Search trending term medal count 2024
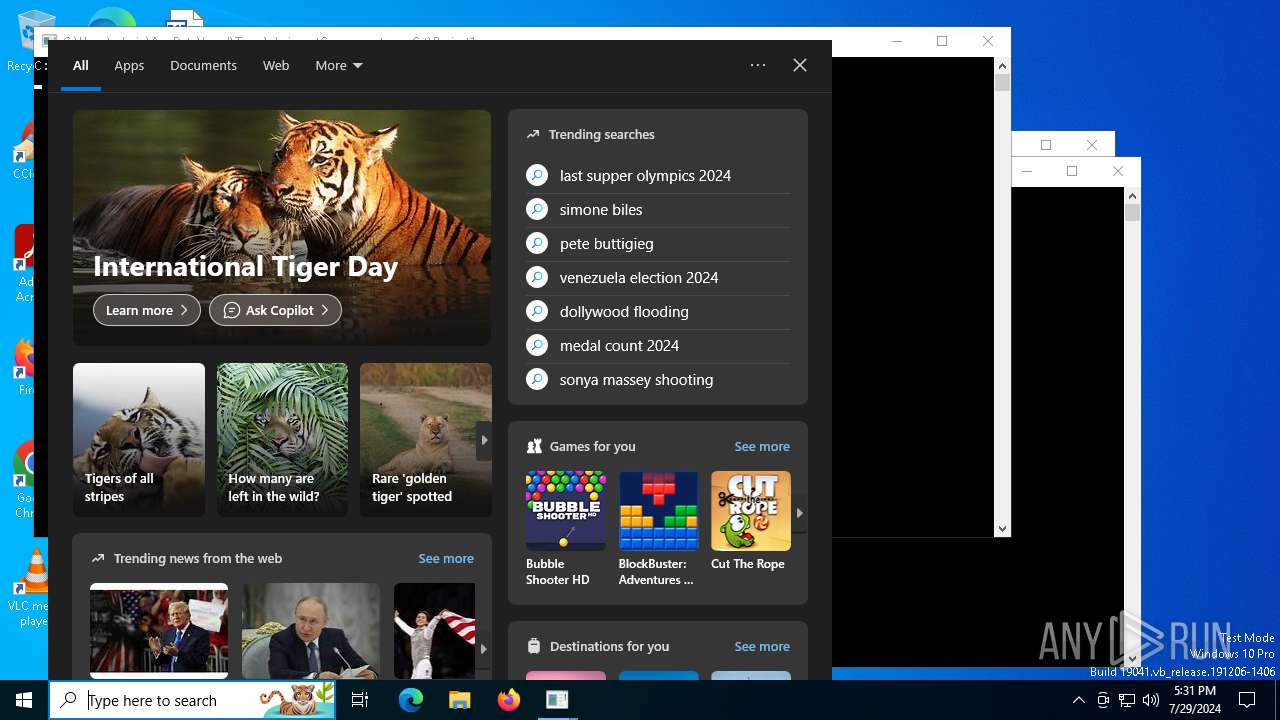Image resolution: width=1280 pixels, height=720 pixels. [658, 345]
